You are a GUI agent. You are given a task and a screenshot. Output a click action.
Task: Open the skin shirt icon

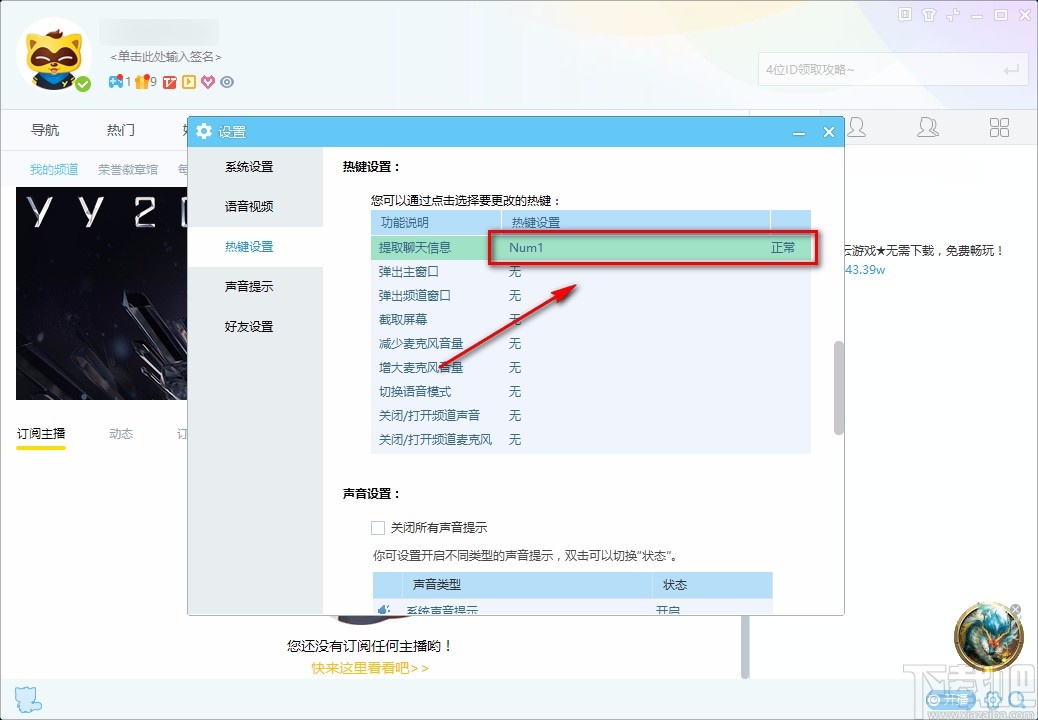pyautogui.click(x=929, y=15)
